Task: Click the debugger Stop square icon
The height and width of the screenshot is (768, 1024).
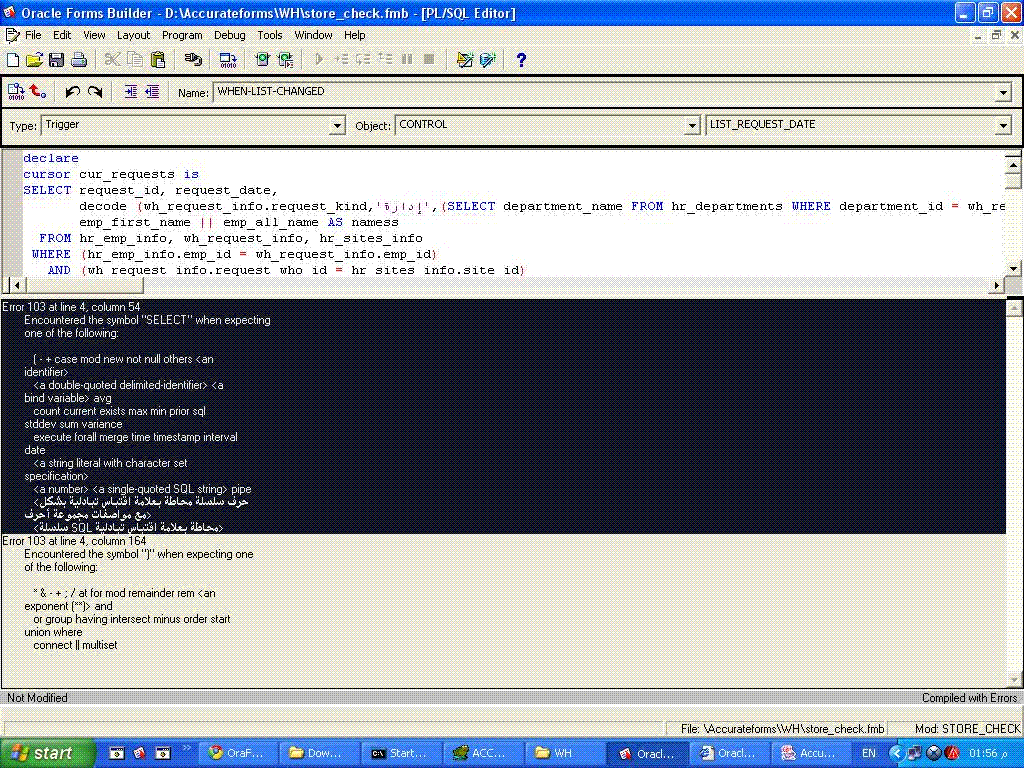Action: point(429,60)
